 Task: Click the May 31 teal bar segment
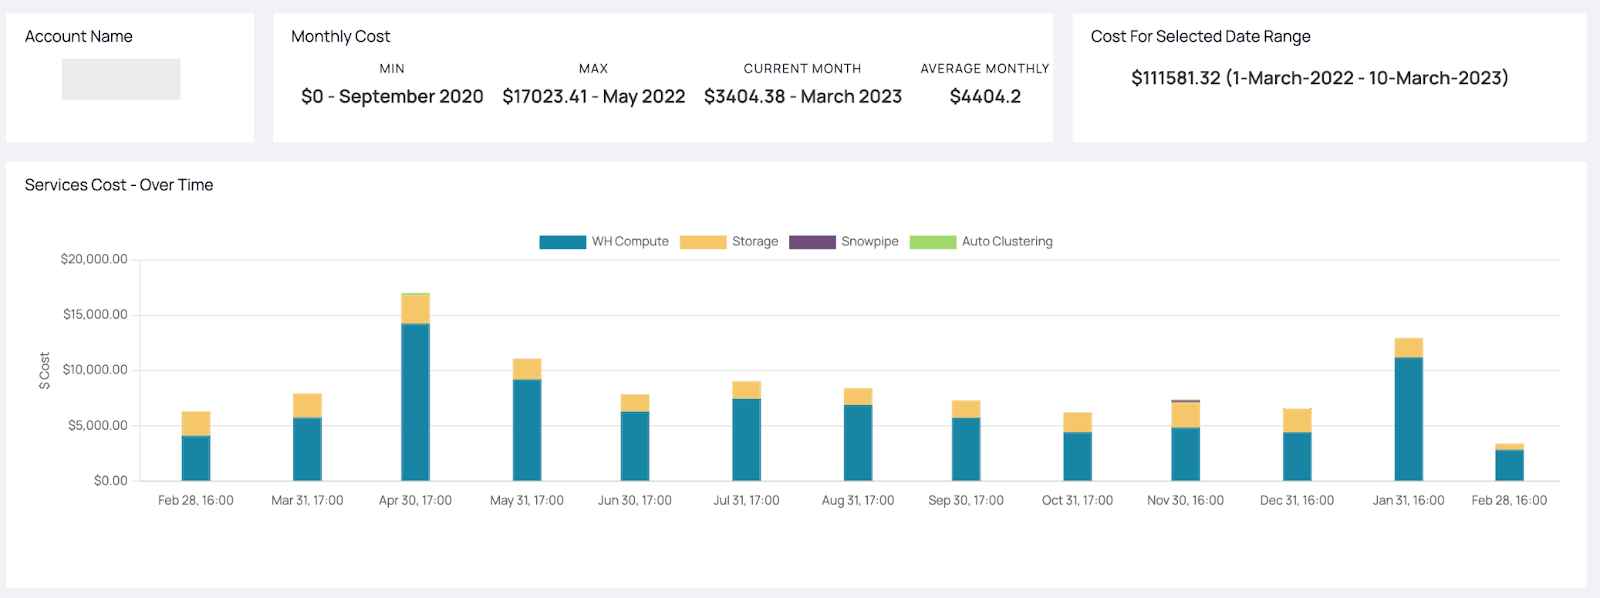pyautogui.click(x=527, y=430)
